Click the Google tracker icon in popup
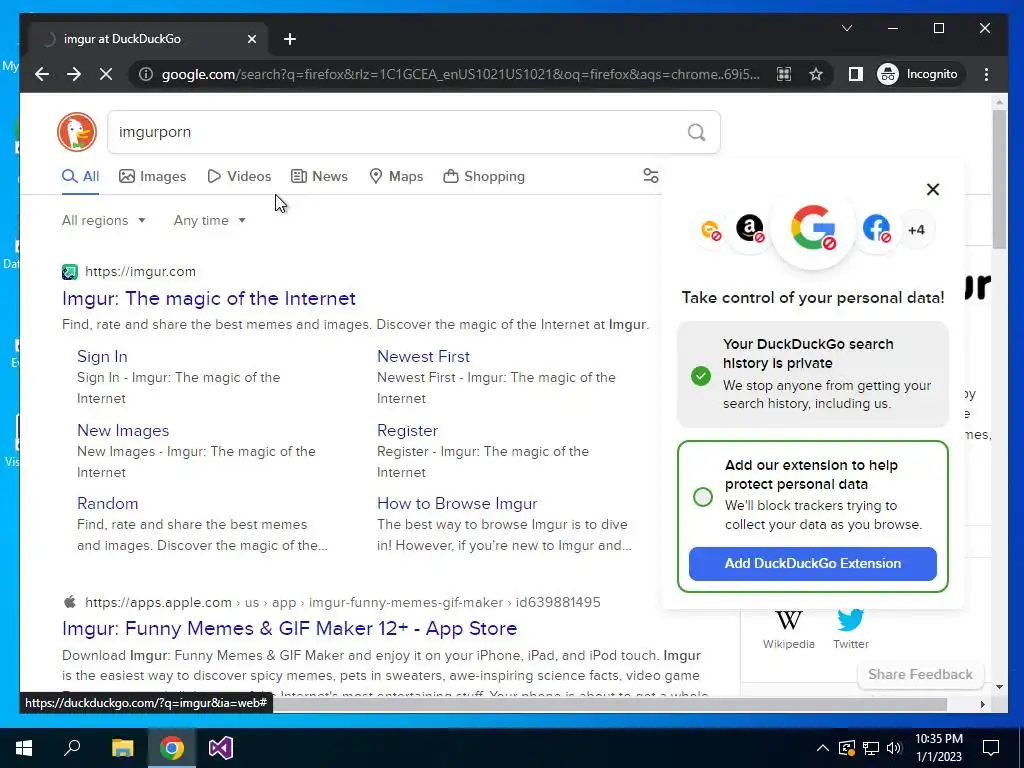Image resolution: width=1024 pixels, height=768 pixels. (x=813, y=228)
